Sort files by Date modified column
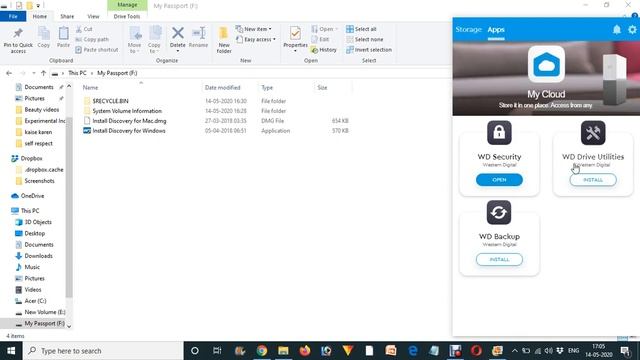 pyautogui.click(x=222, y=87)
